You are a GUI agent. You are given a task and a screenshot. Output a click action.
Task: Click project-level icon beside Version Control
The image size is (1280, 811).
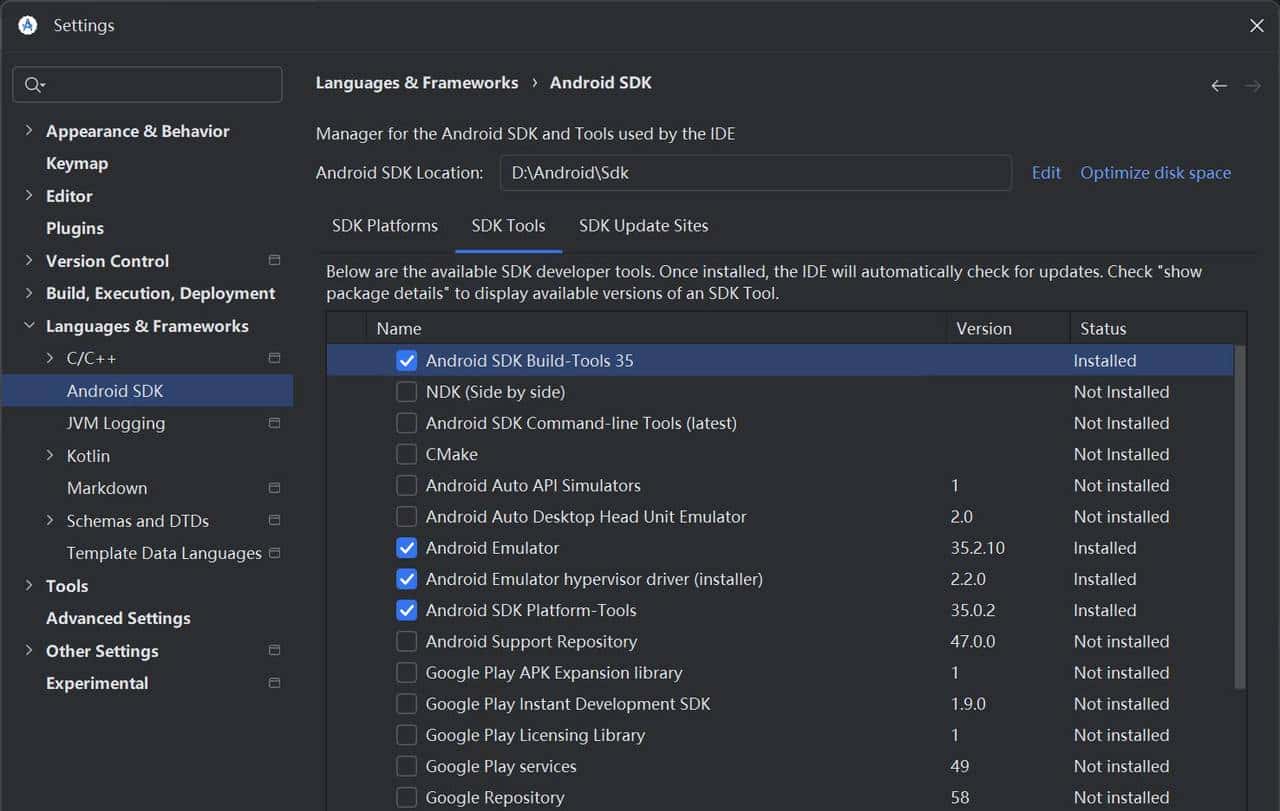tap(274, 260)
